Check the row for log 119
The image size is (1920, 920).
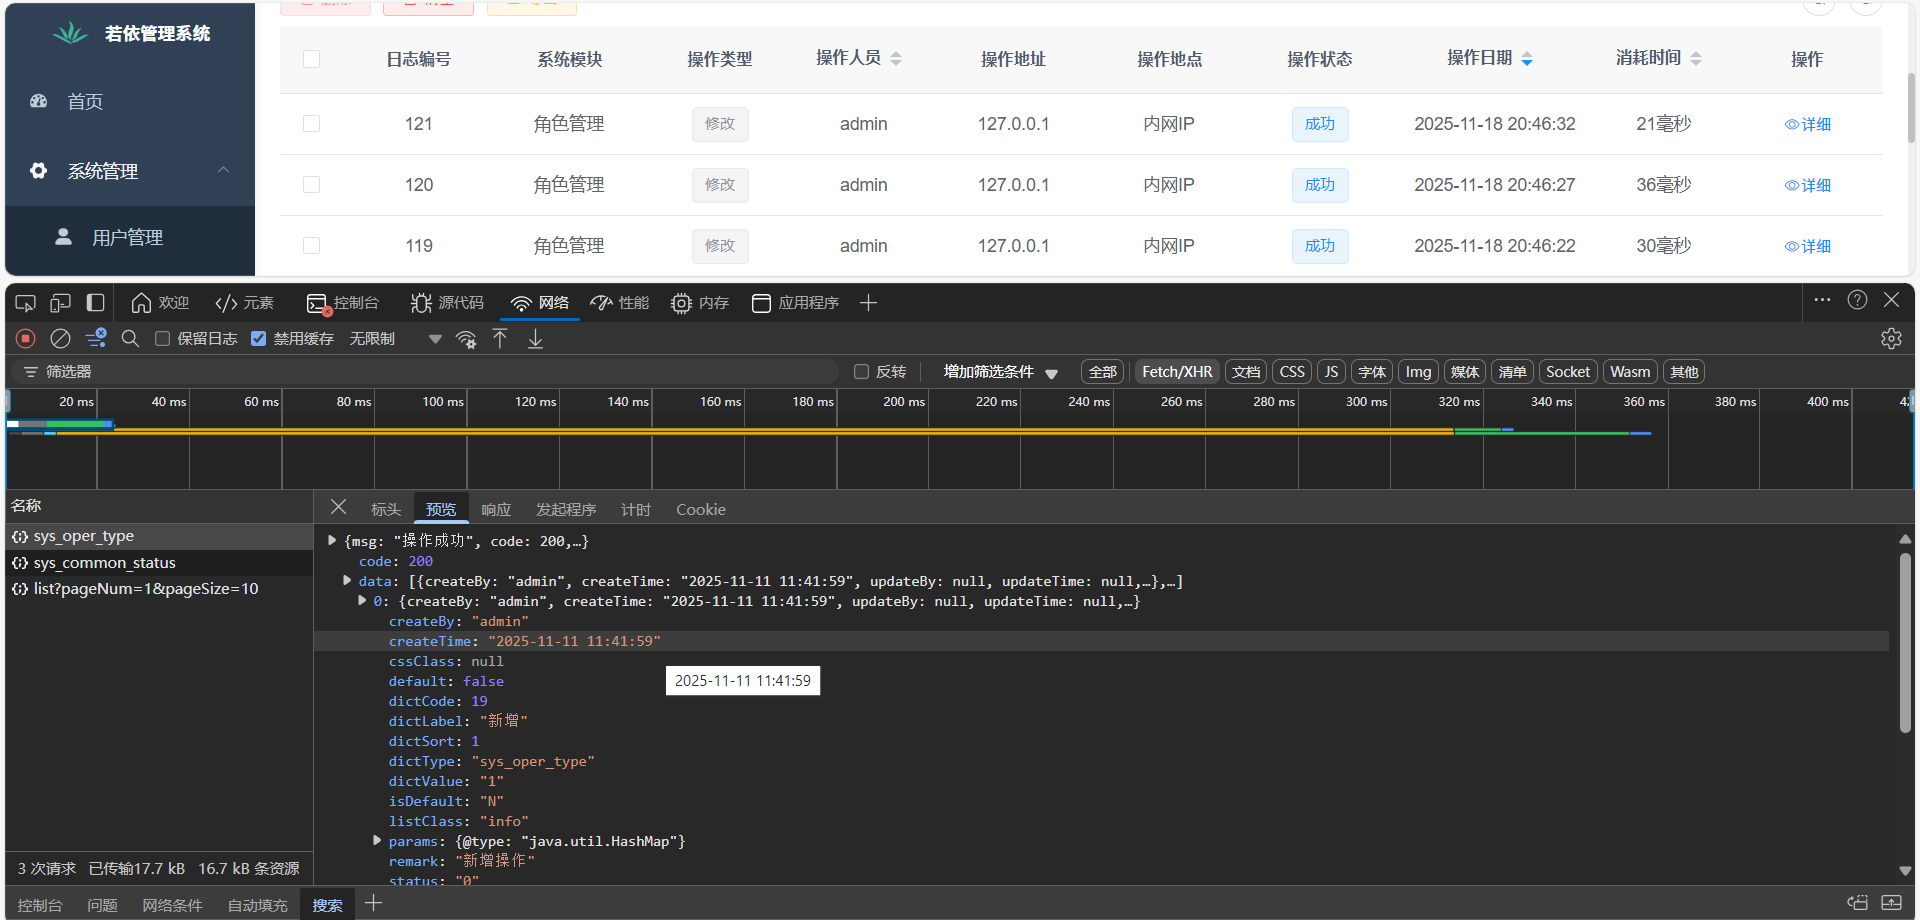click(312, 246)
